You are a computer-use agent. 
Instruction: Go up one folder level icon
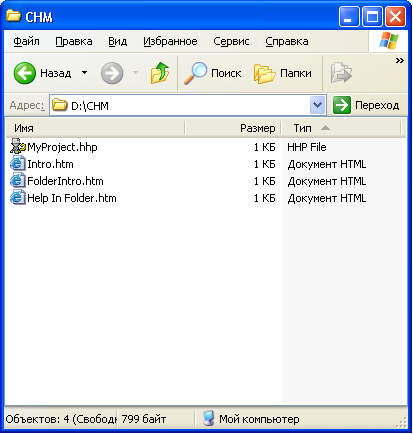click(x=160, y=73)
